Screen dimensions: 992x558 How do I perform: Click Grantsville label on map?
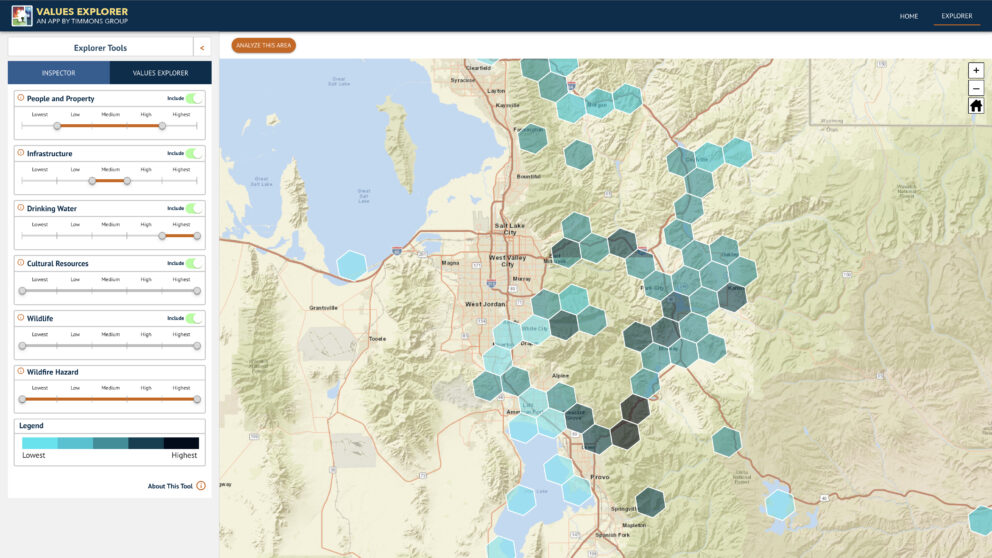point(323,308)
